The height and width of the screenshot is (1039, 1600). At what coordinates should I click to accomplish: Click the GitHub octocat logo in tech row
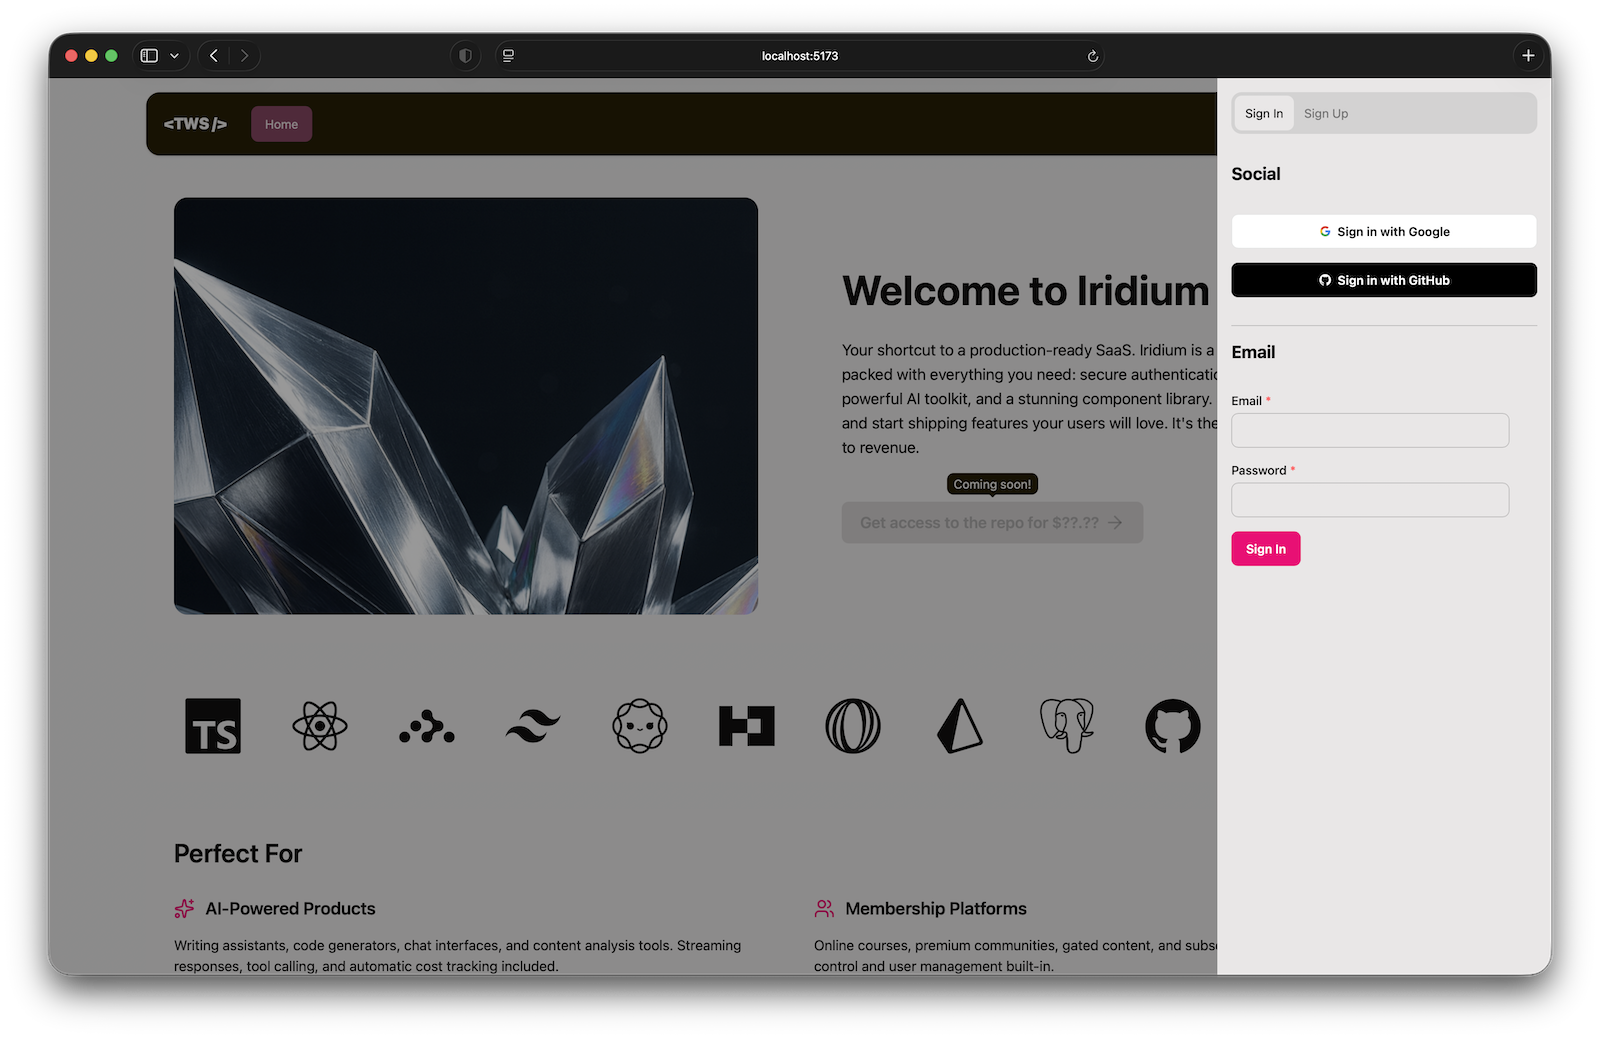[x=1173, y=726]
